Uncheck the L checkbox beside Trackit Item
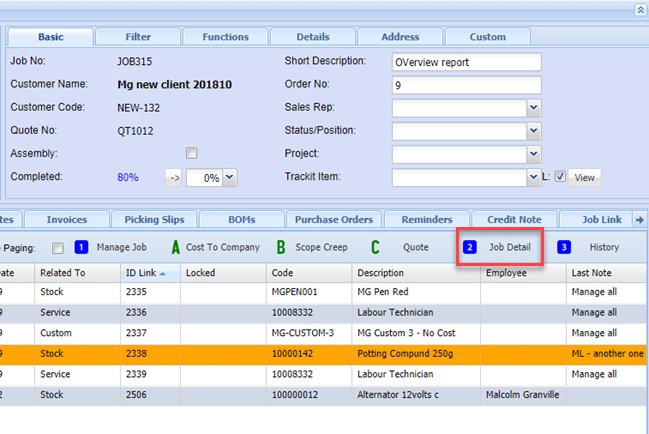 pyautogui.click(x=560, y=177)
